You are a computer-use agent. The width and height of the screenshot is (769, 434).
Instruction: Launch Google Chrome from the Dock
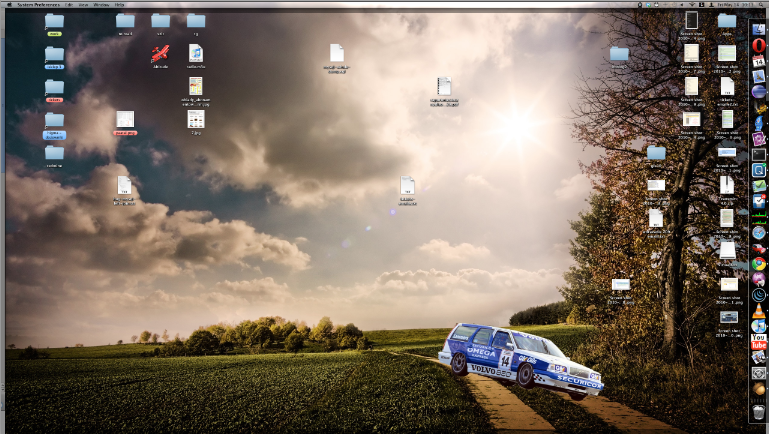click(758, 264)
